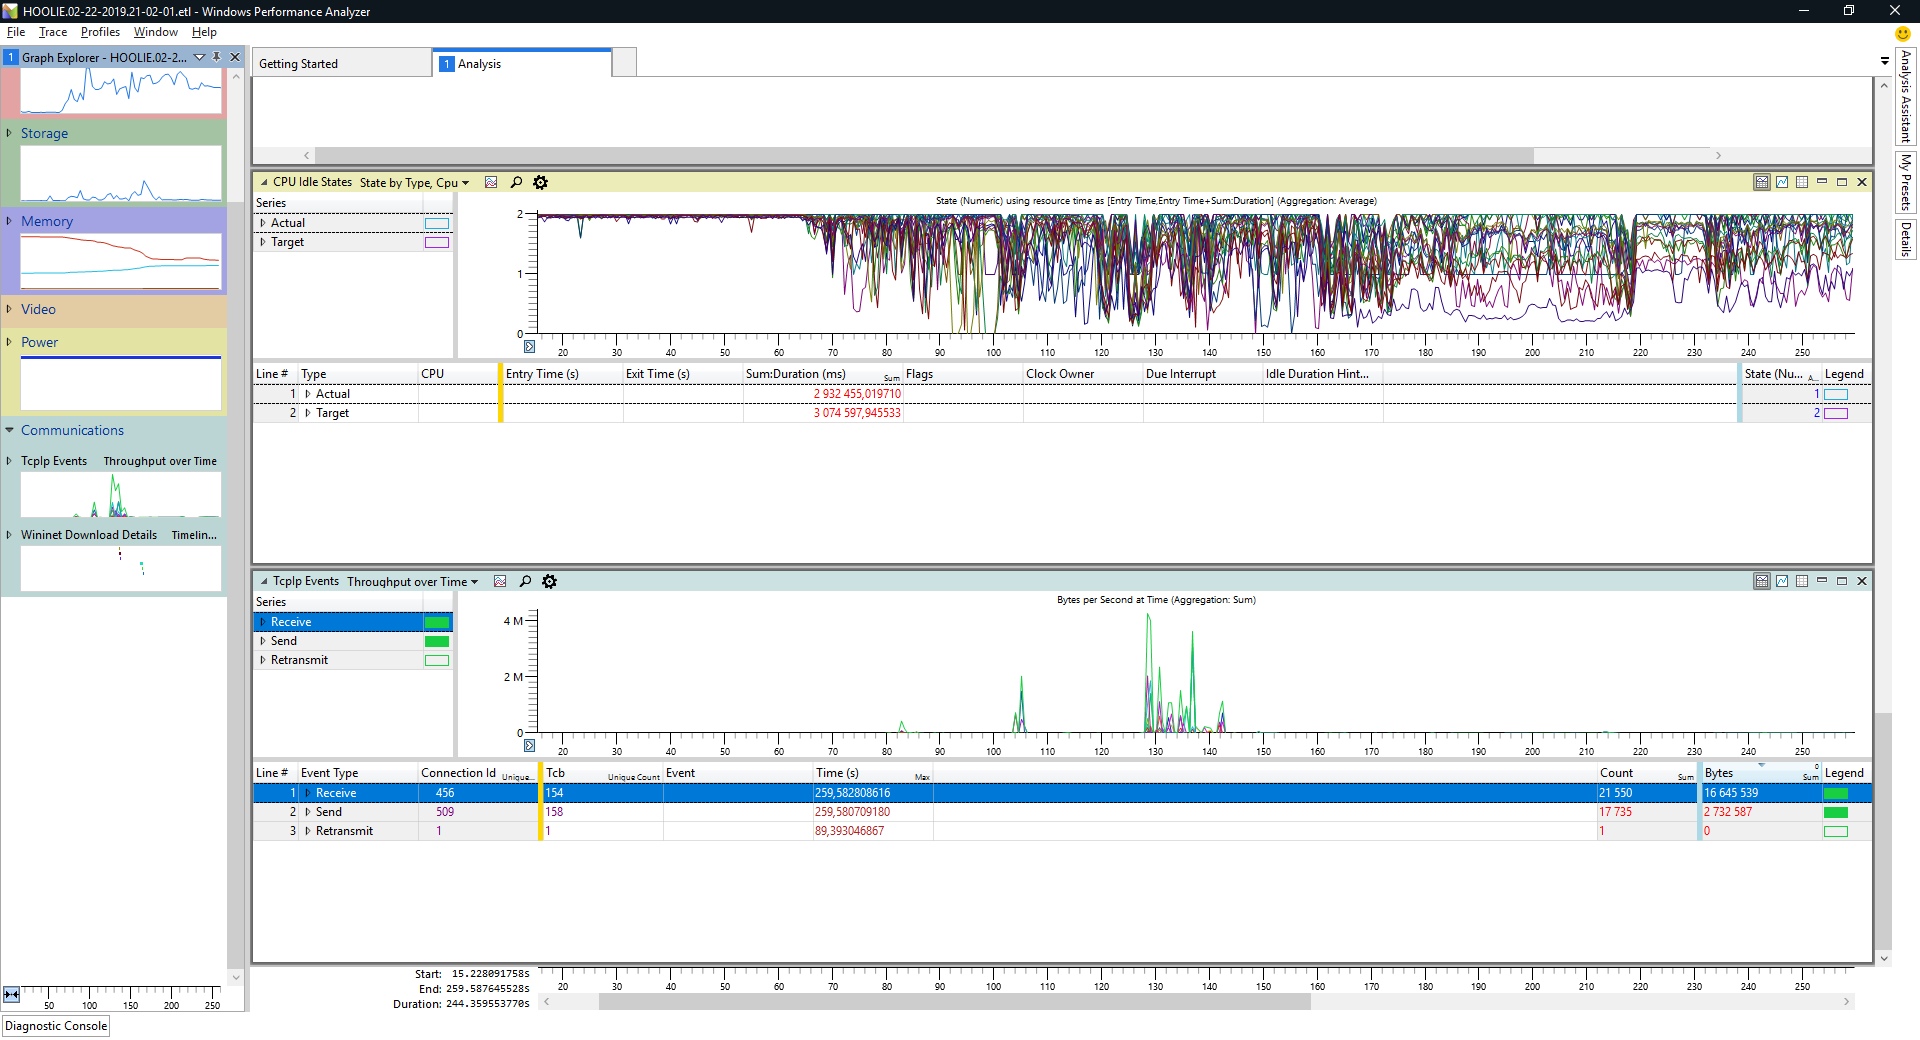
Task: Click the TcpIp Events search magnifier icon
Action: click(x=525, y=581)
